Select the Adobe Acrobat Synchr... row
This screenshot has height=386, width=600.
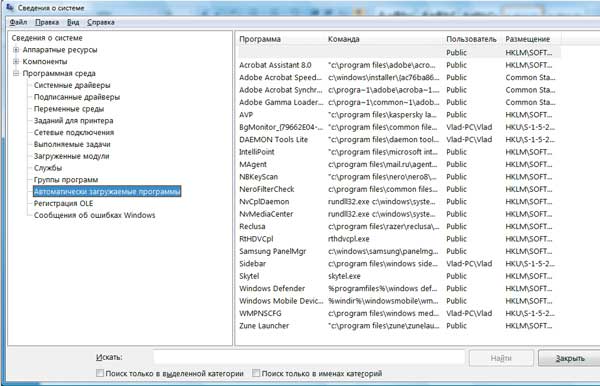point(399,90)
